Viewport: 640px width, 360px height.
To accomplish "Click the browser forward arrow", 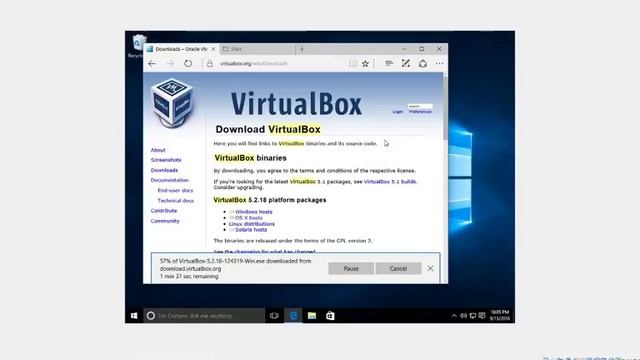I will coord(170,64).
